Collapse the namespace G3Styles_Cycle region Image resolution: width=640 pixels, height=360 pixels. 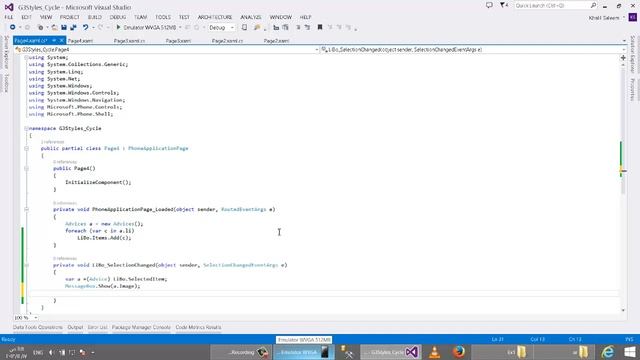[26, 128]
